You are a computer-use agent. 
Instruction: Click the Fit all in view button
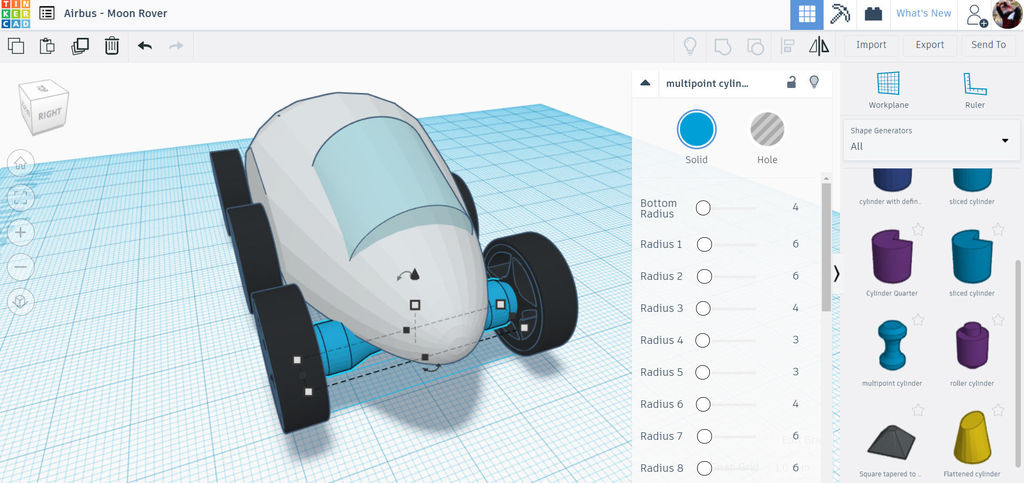(x=20, y=198)
